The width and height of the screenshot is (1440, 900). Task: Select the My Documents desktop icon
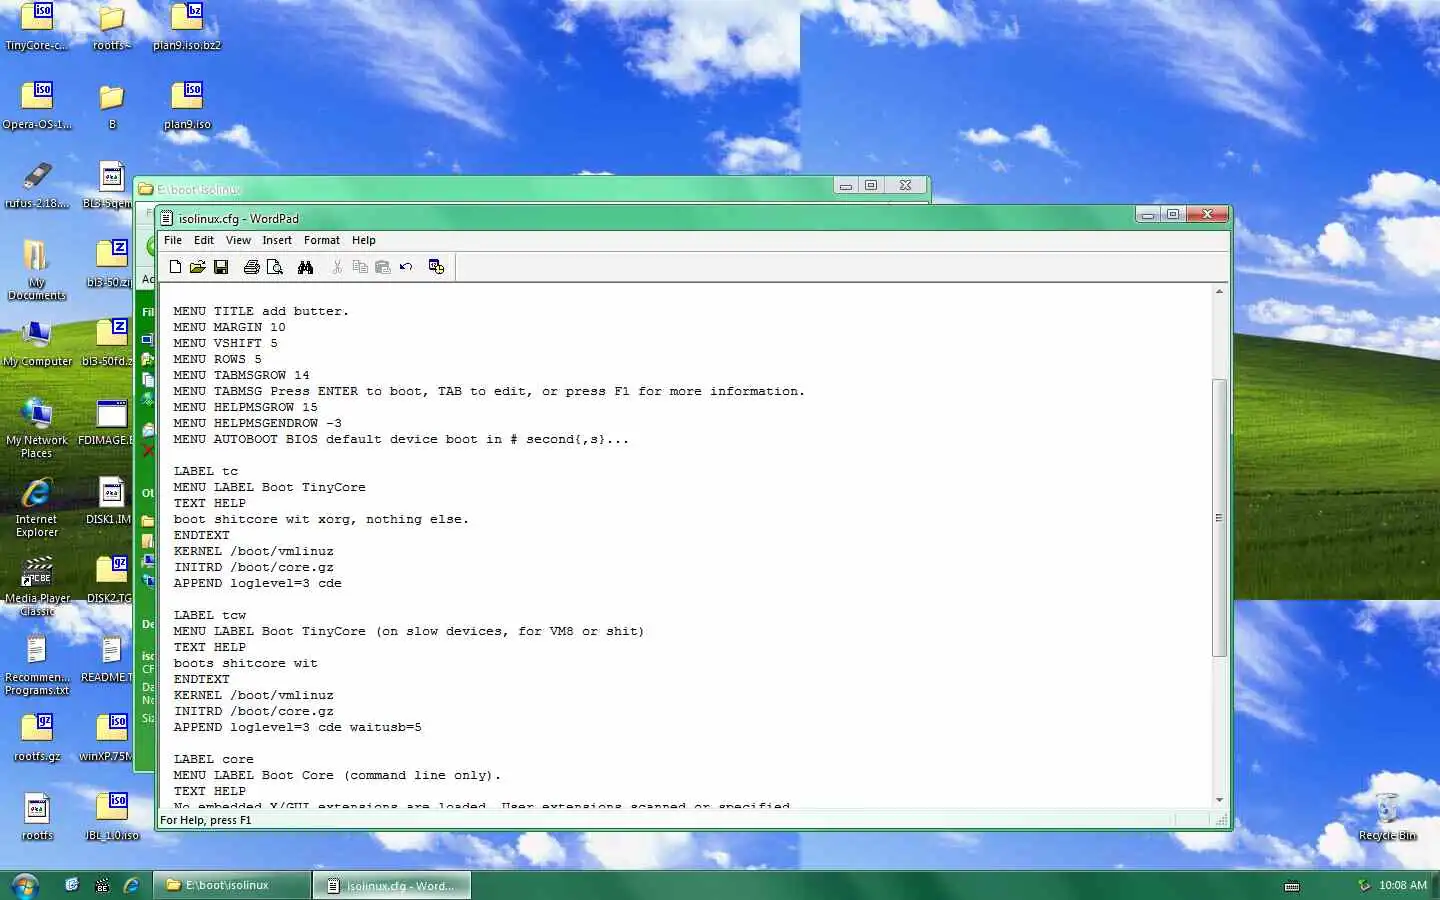(37, 270)
